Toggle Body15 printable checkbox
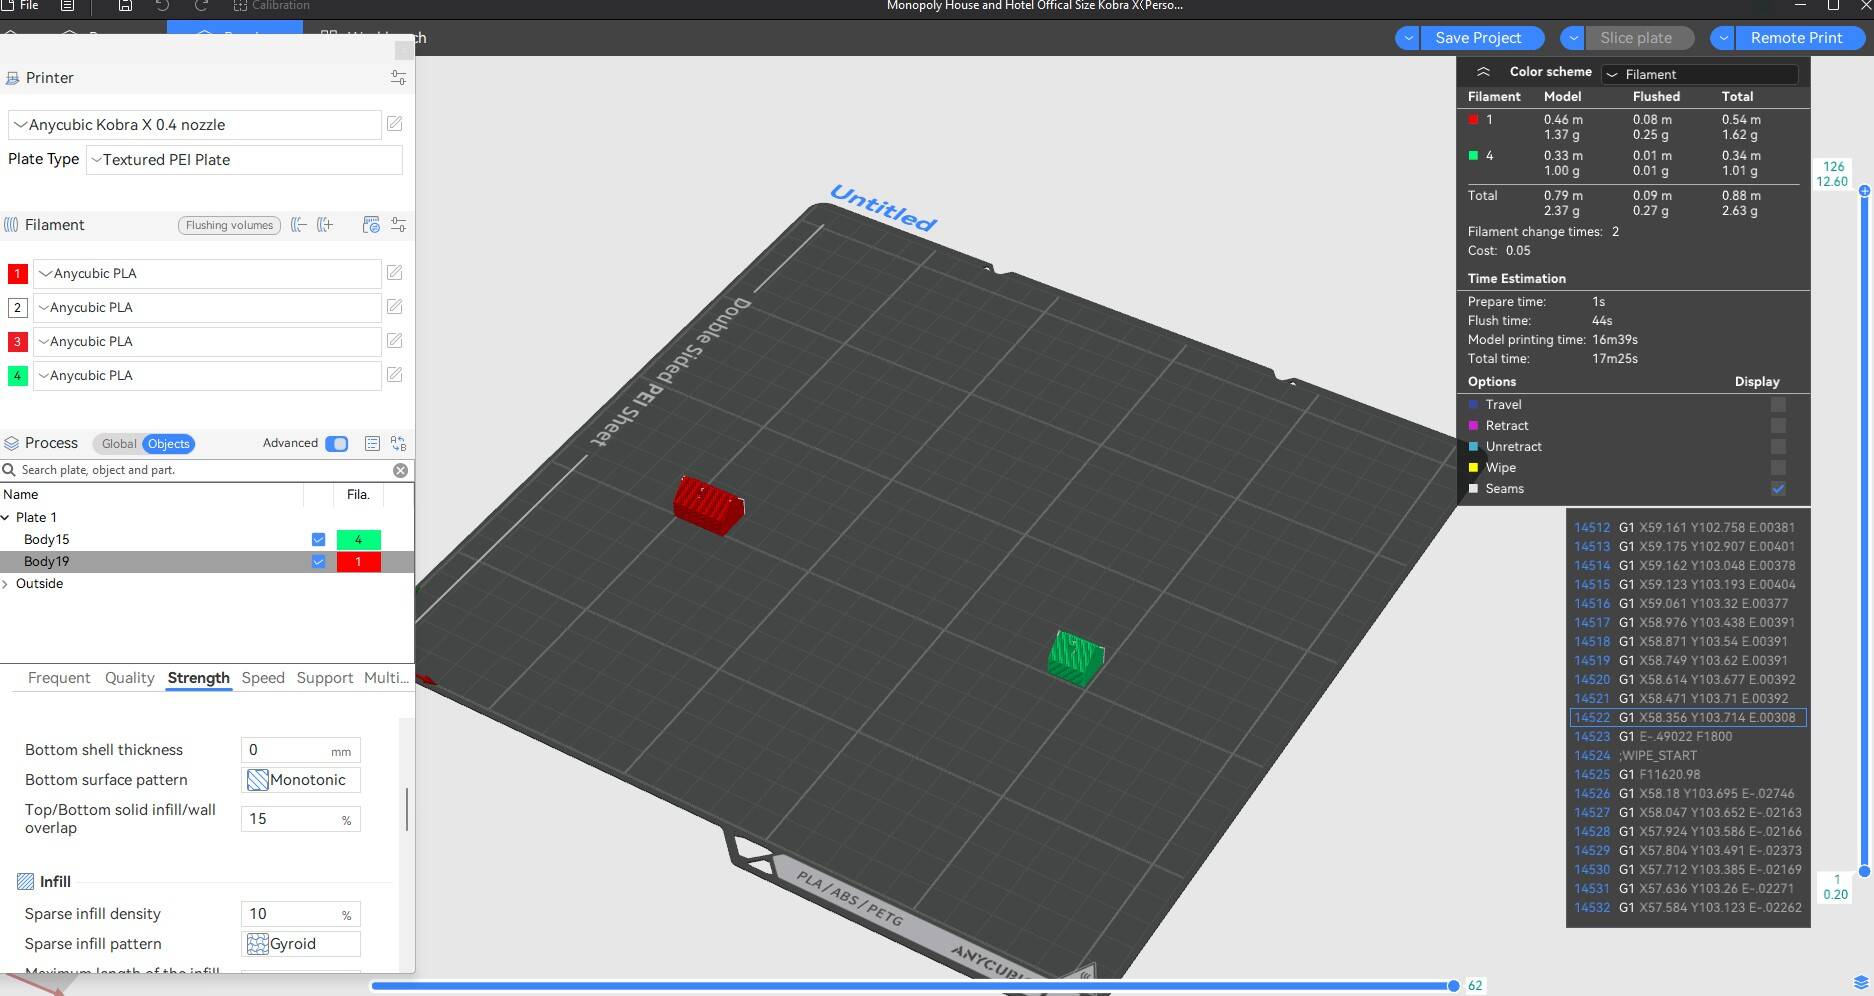Screen dimensions: 1874x996 [318, 539]
